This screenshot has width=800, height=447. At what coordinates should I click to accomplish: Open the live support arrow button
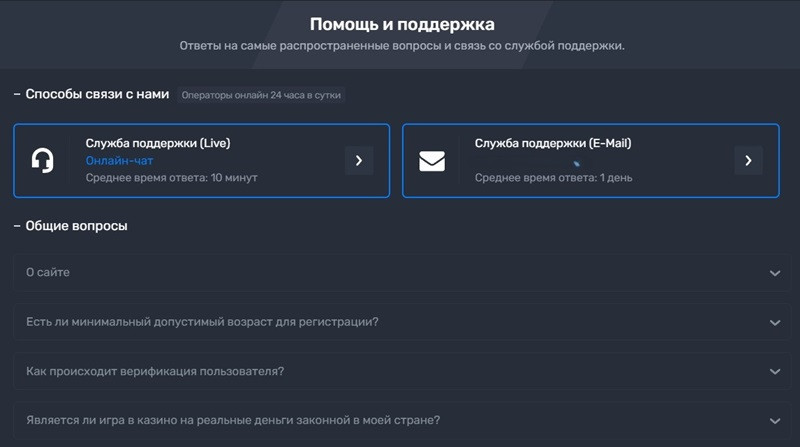tap(359, 161)
